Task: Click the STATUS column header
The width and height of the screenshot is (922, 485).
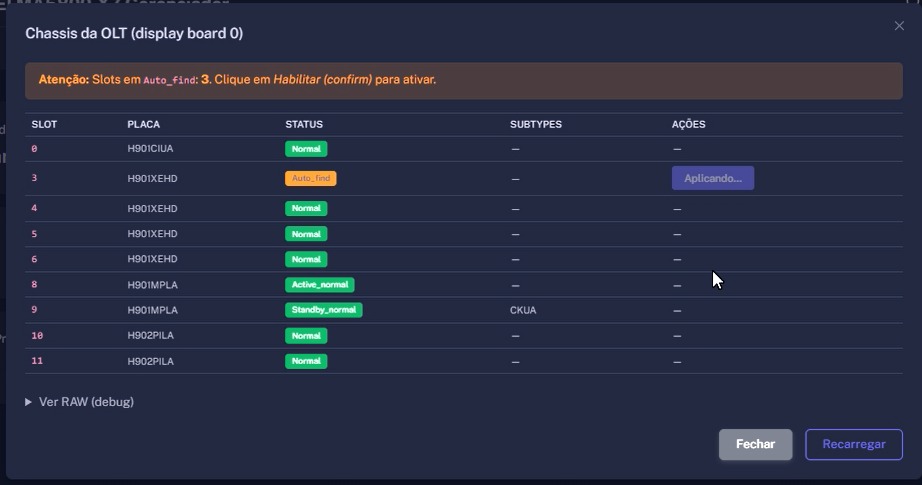Action: point(304,124)
